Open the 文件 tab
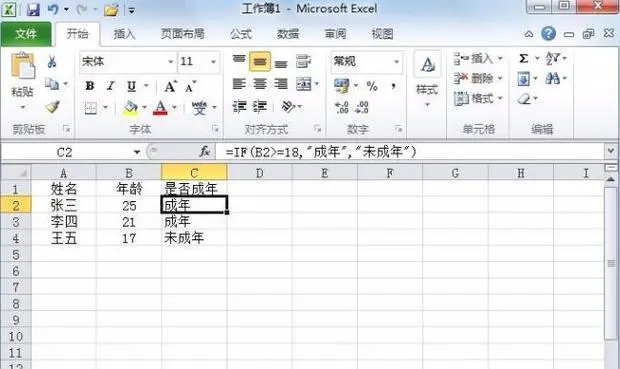This screenshot has width=620, height=369. pos(26,34)
